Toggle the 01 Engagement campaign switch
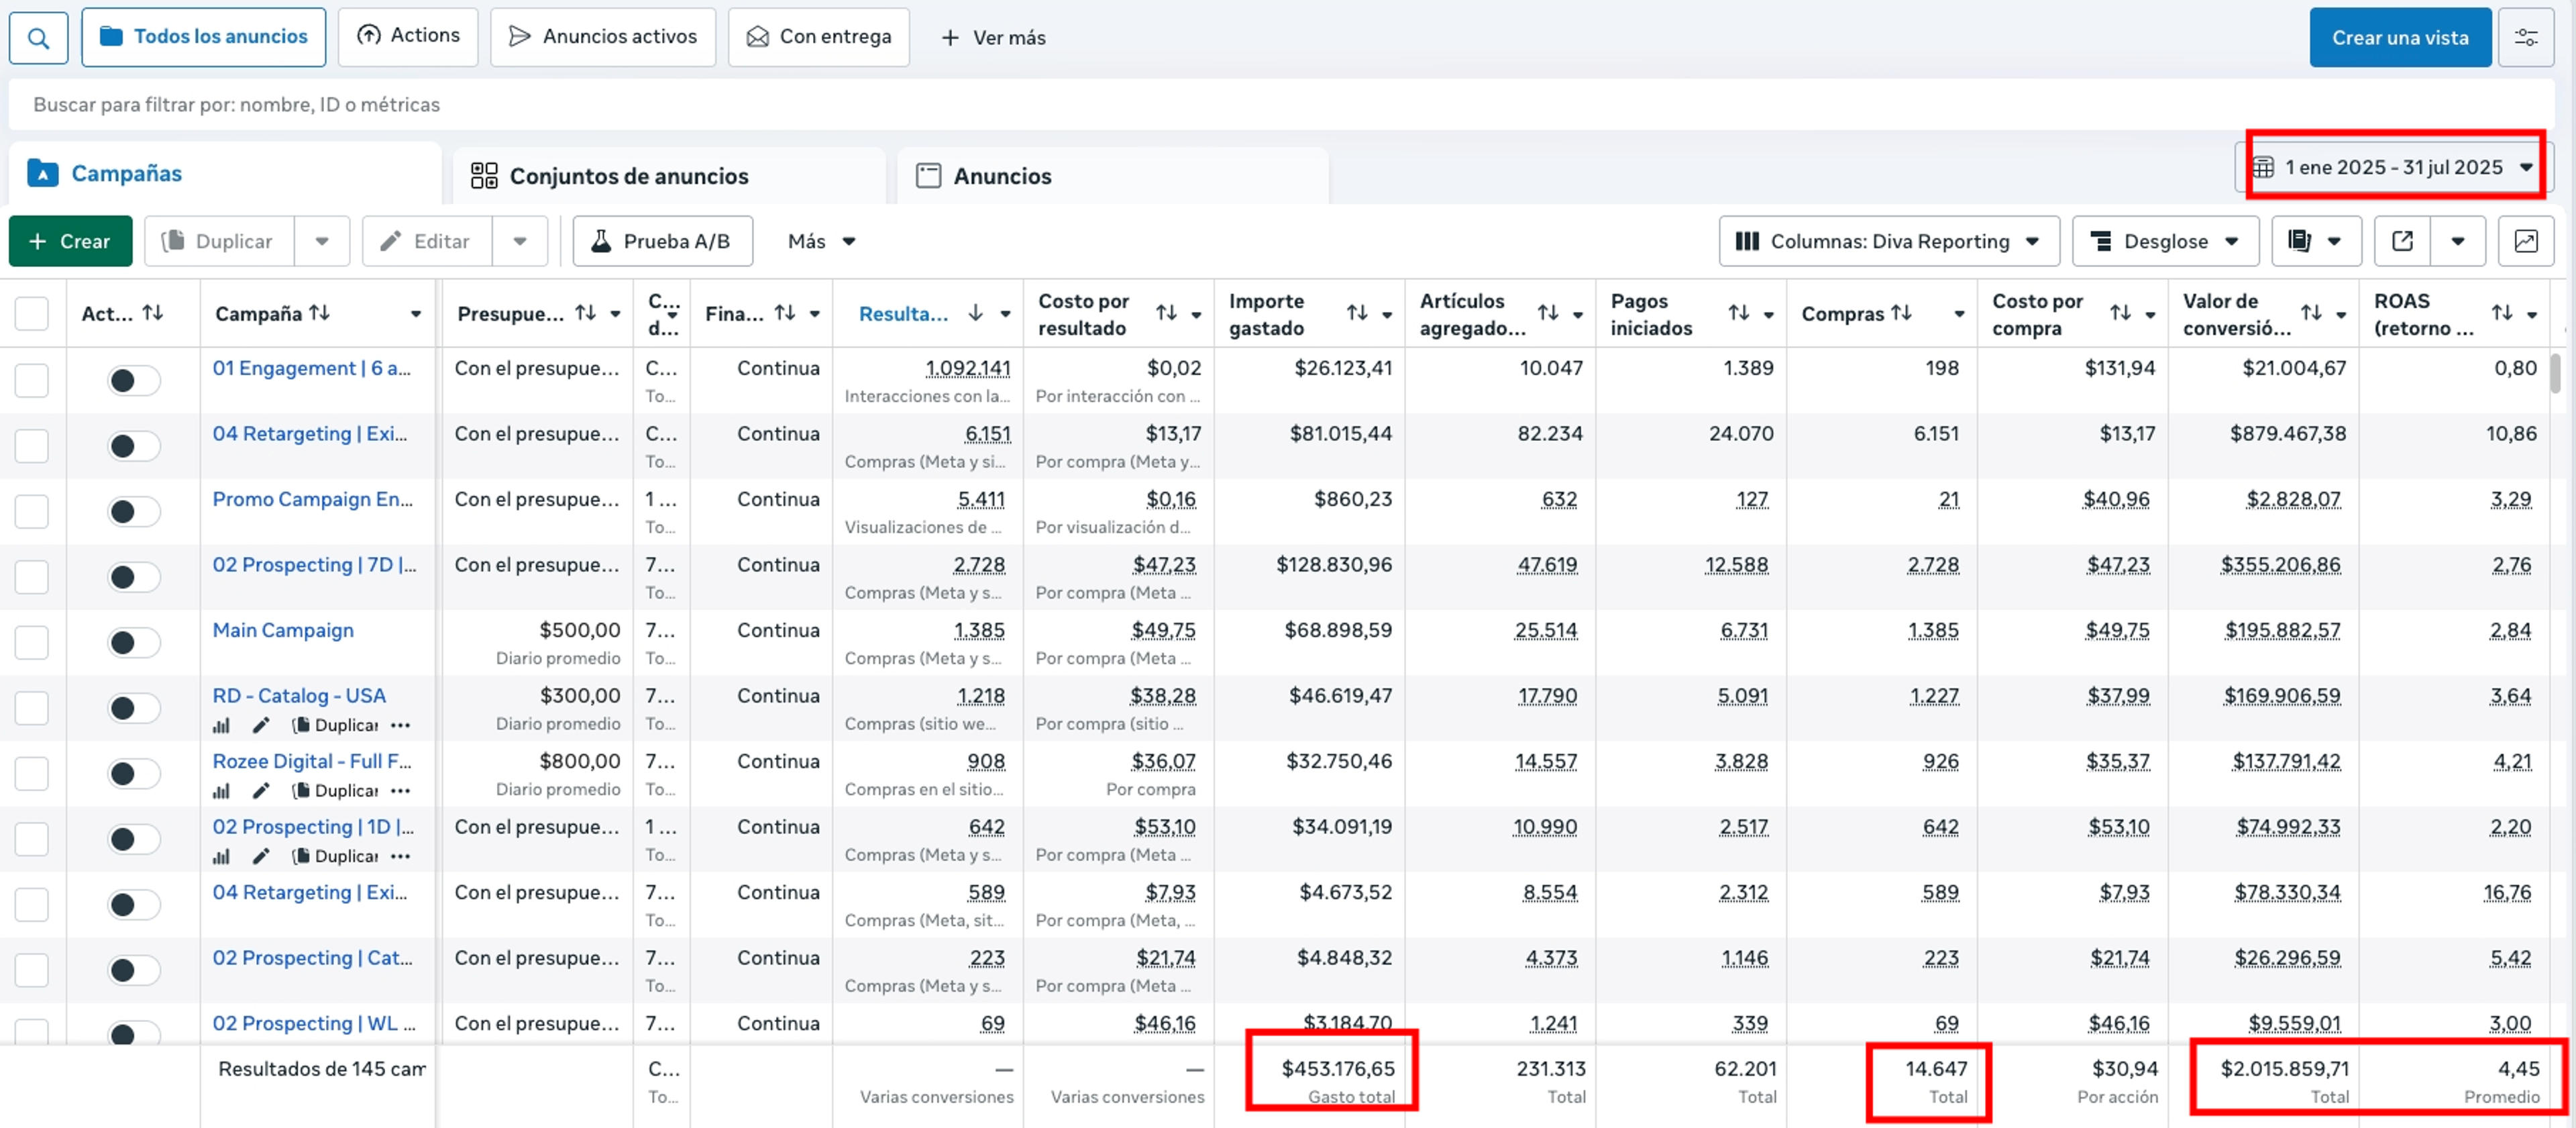Viewport: 2576px width, 1128px height. click(133, 380)
